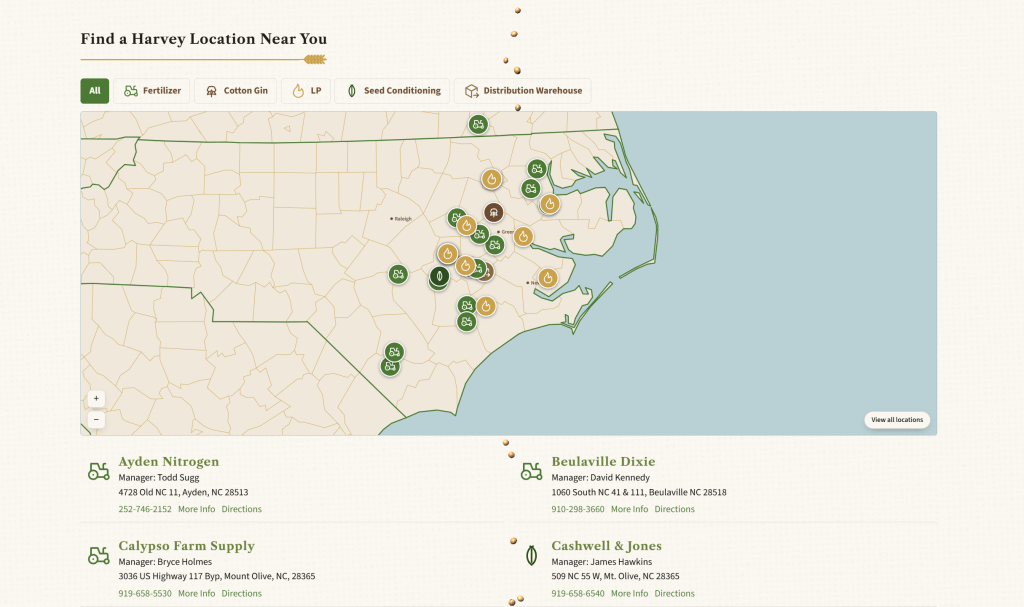This screenshot has height=607, width=1024.
Task: Click northeasternmost fertilizer marker near the sound
Action: point(537,169)
